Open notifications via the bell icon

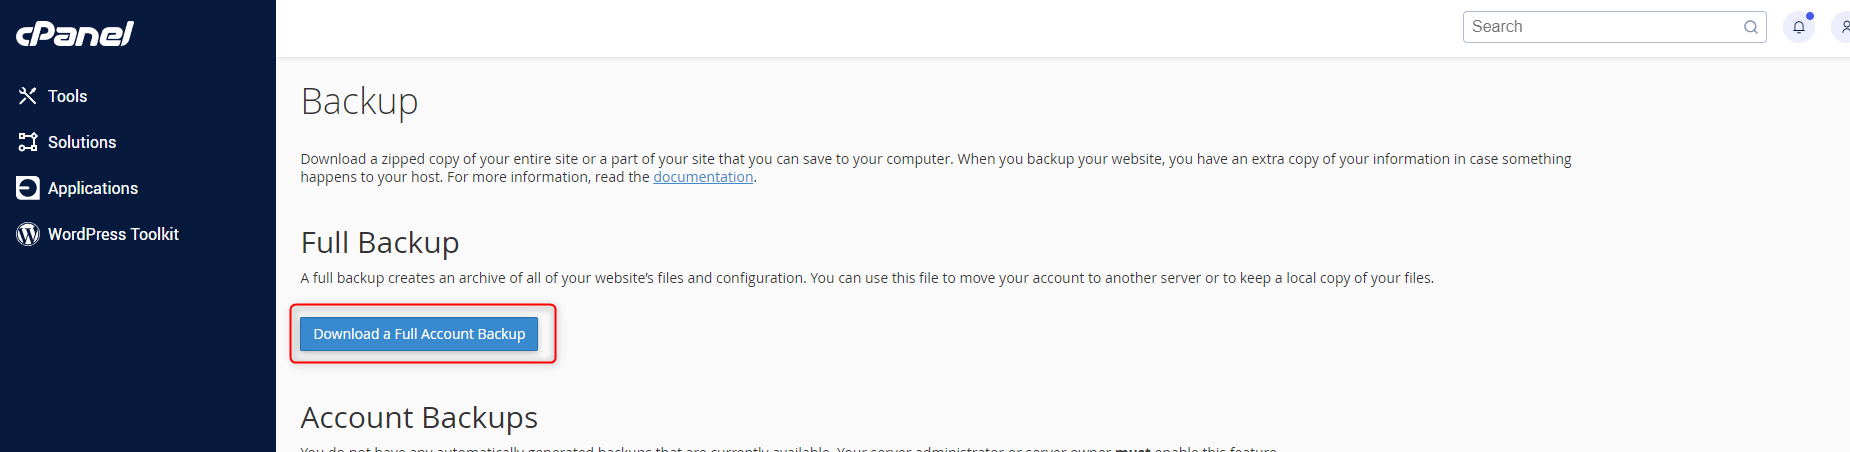pos(1799,27)
